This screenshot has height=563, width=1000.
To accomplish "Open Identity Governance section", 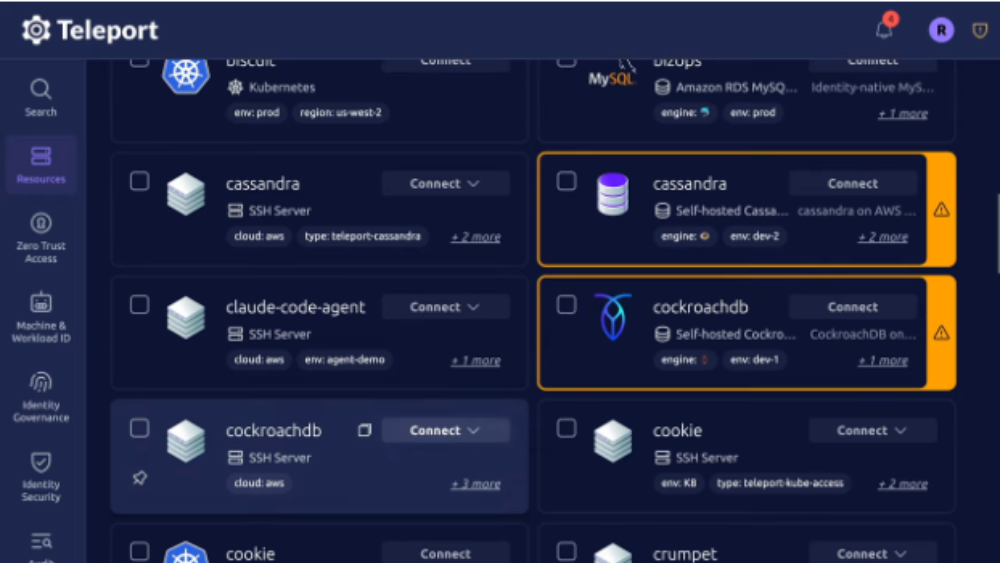I will [41, 397].
